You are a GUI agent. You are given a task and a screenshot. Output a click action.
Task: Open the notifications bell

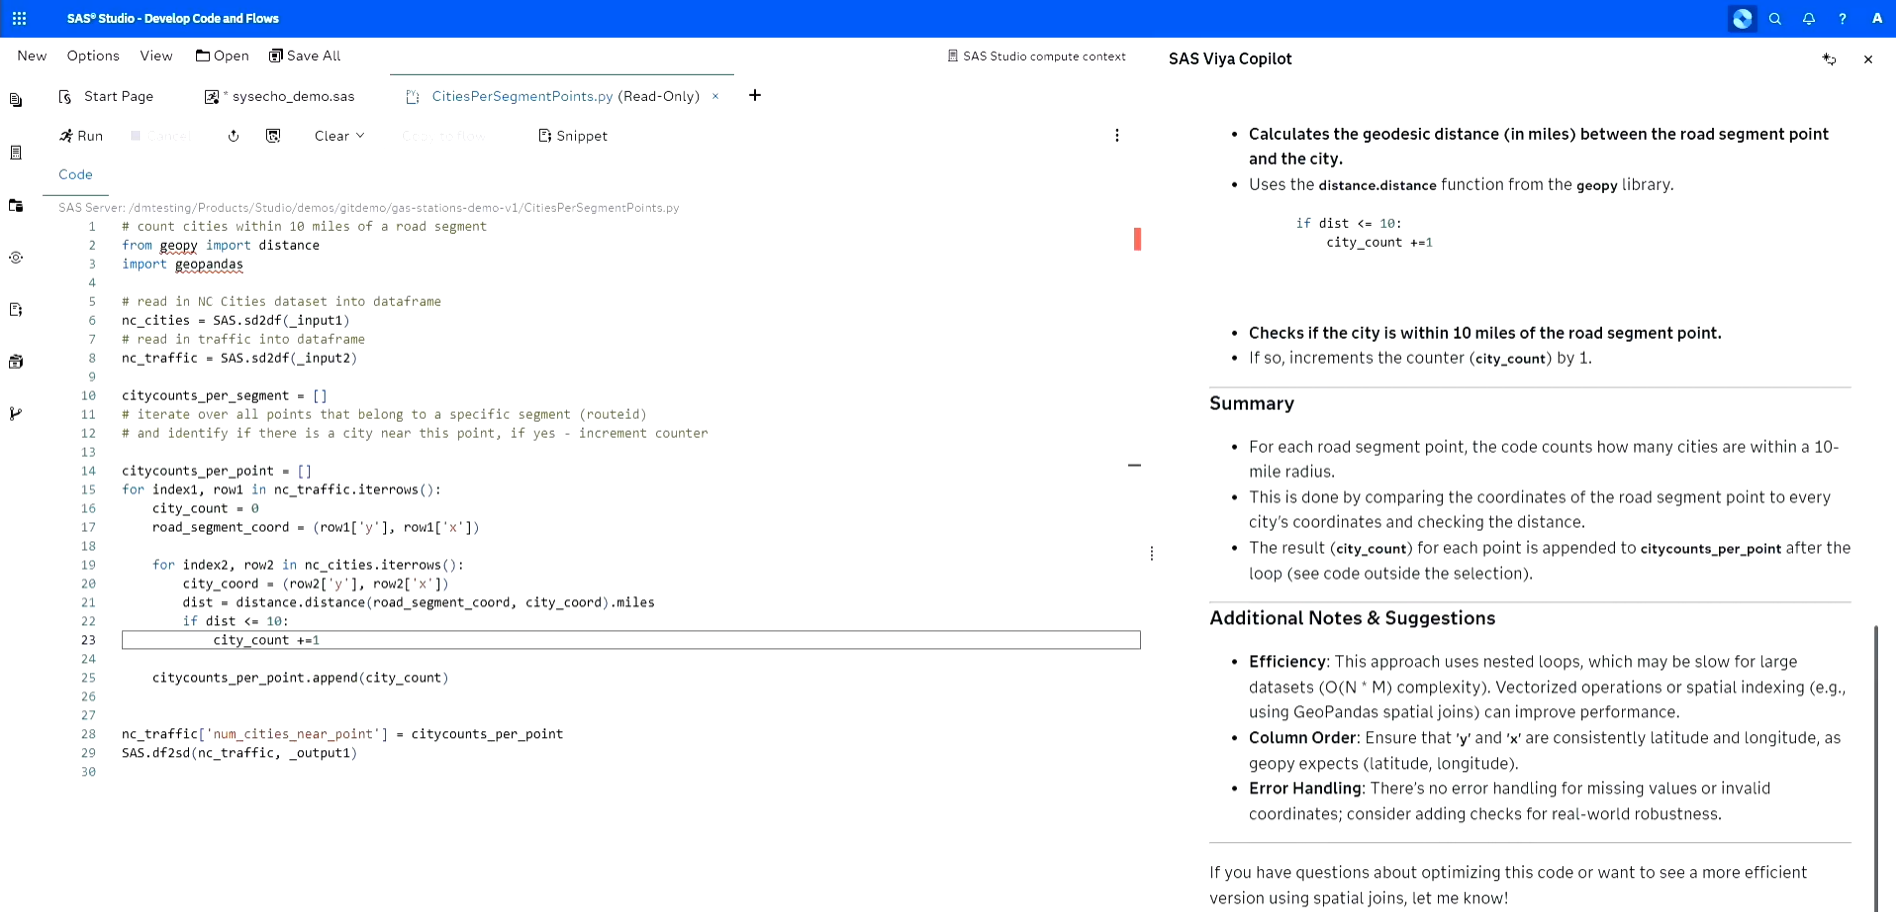1809,18
